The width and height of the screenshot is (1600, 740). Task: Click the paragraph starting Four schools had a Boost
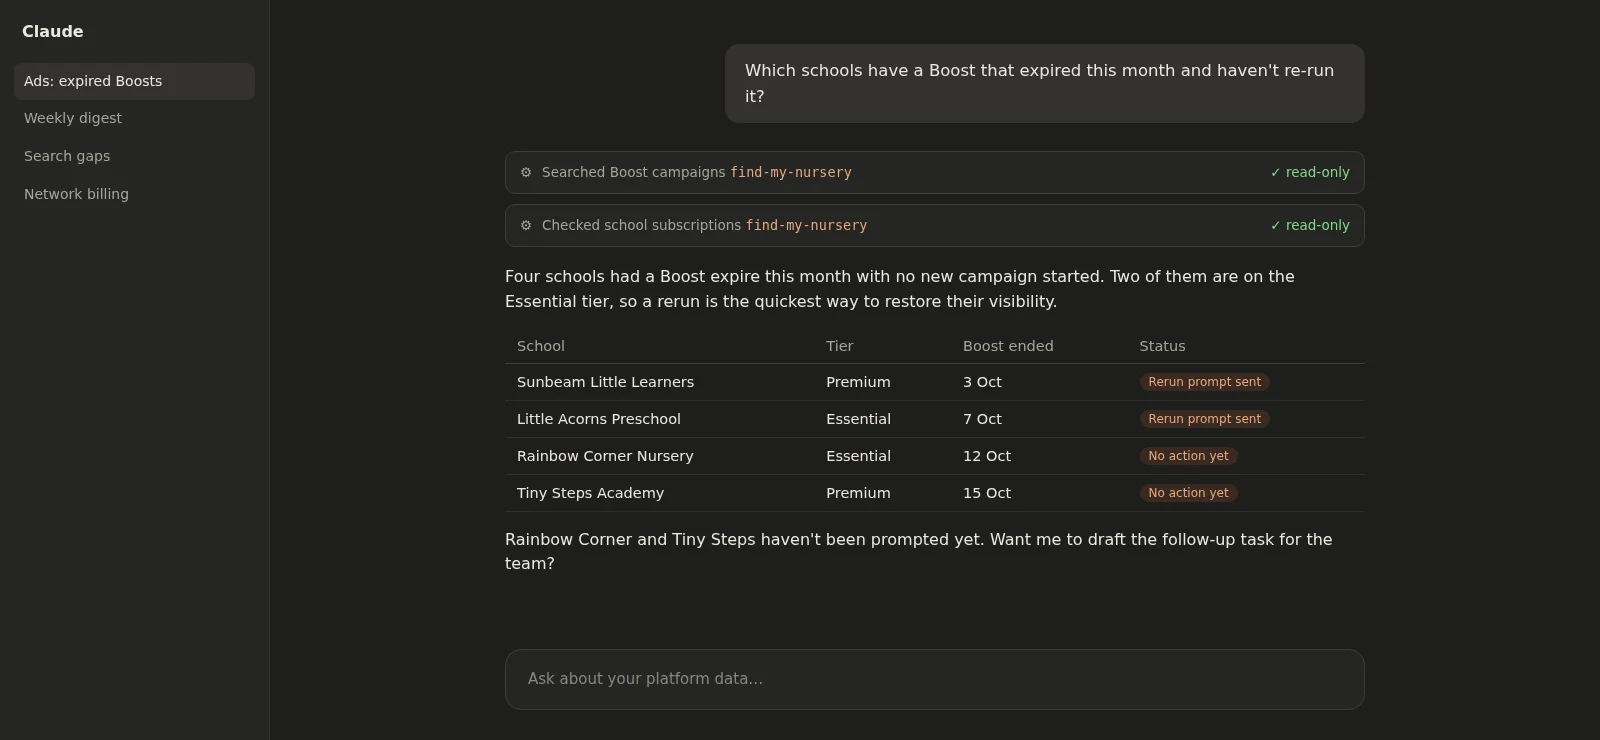(900, 289)
